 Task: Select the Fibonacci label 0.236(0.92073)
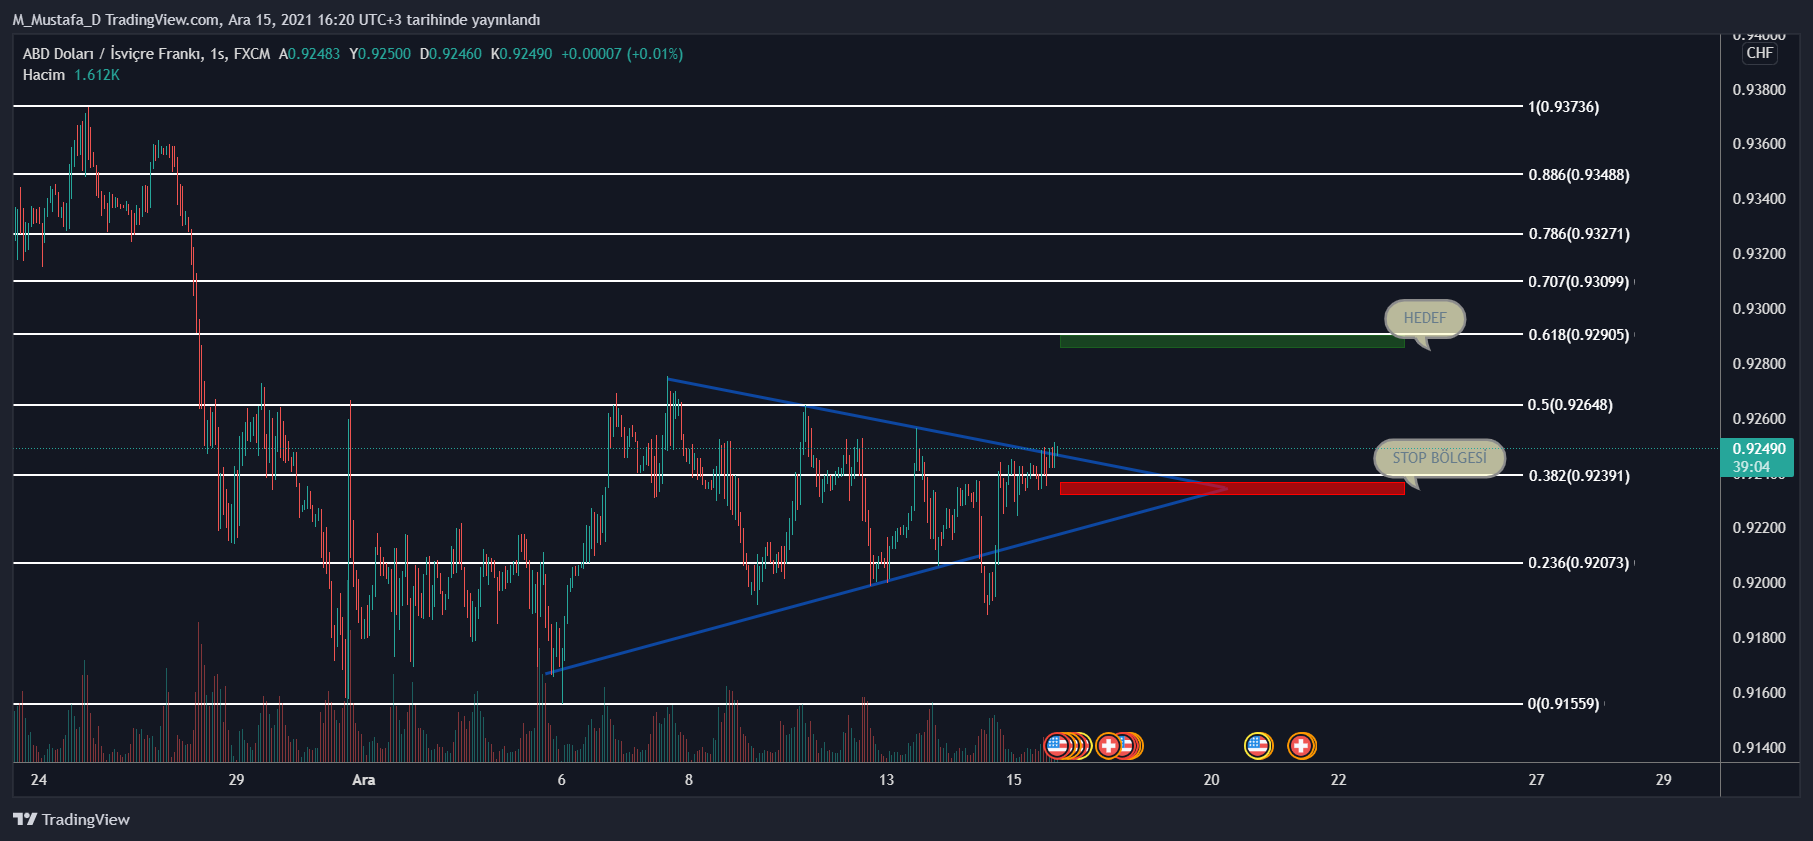tap(1579, 563)
